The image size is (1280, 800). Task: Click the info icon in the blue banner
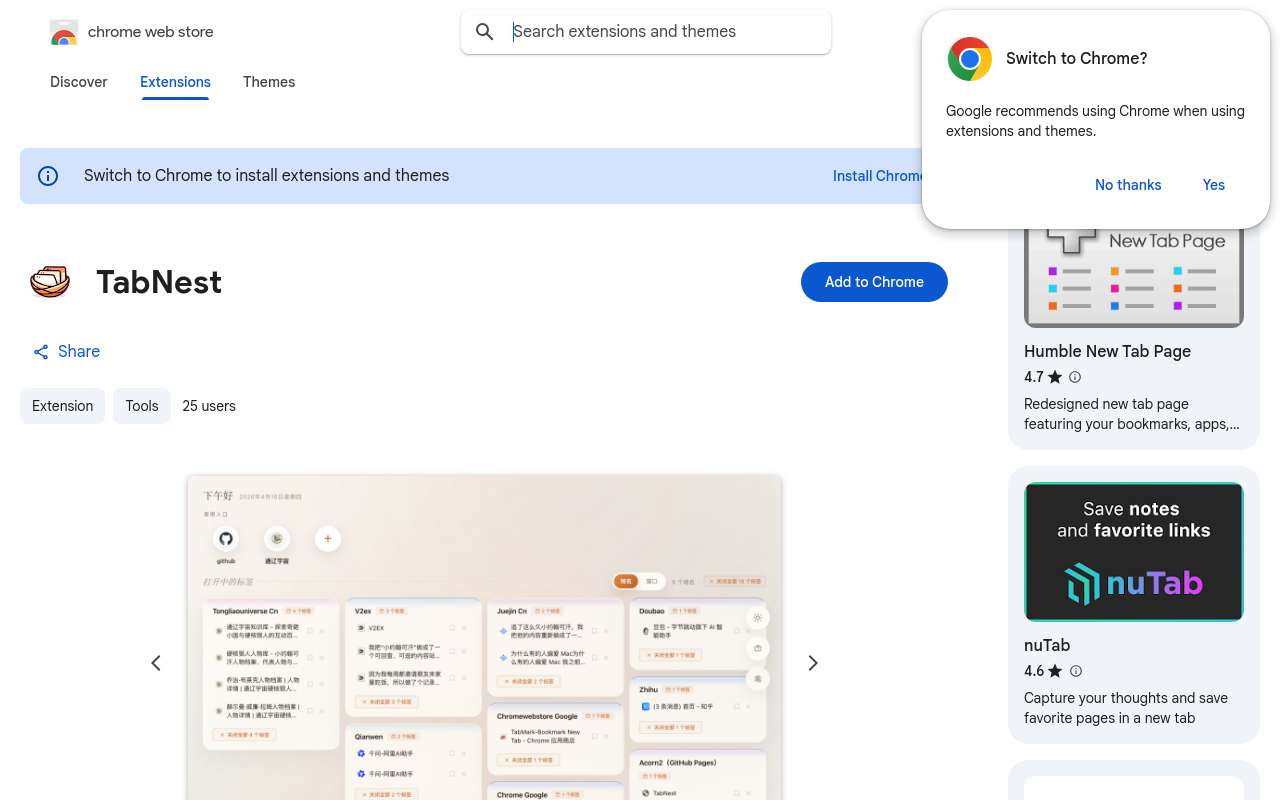click(48, 176)
